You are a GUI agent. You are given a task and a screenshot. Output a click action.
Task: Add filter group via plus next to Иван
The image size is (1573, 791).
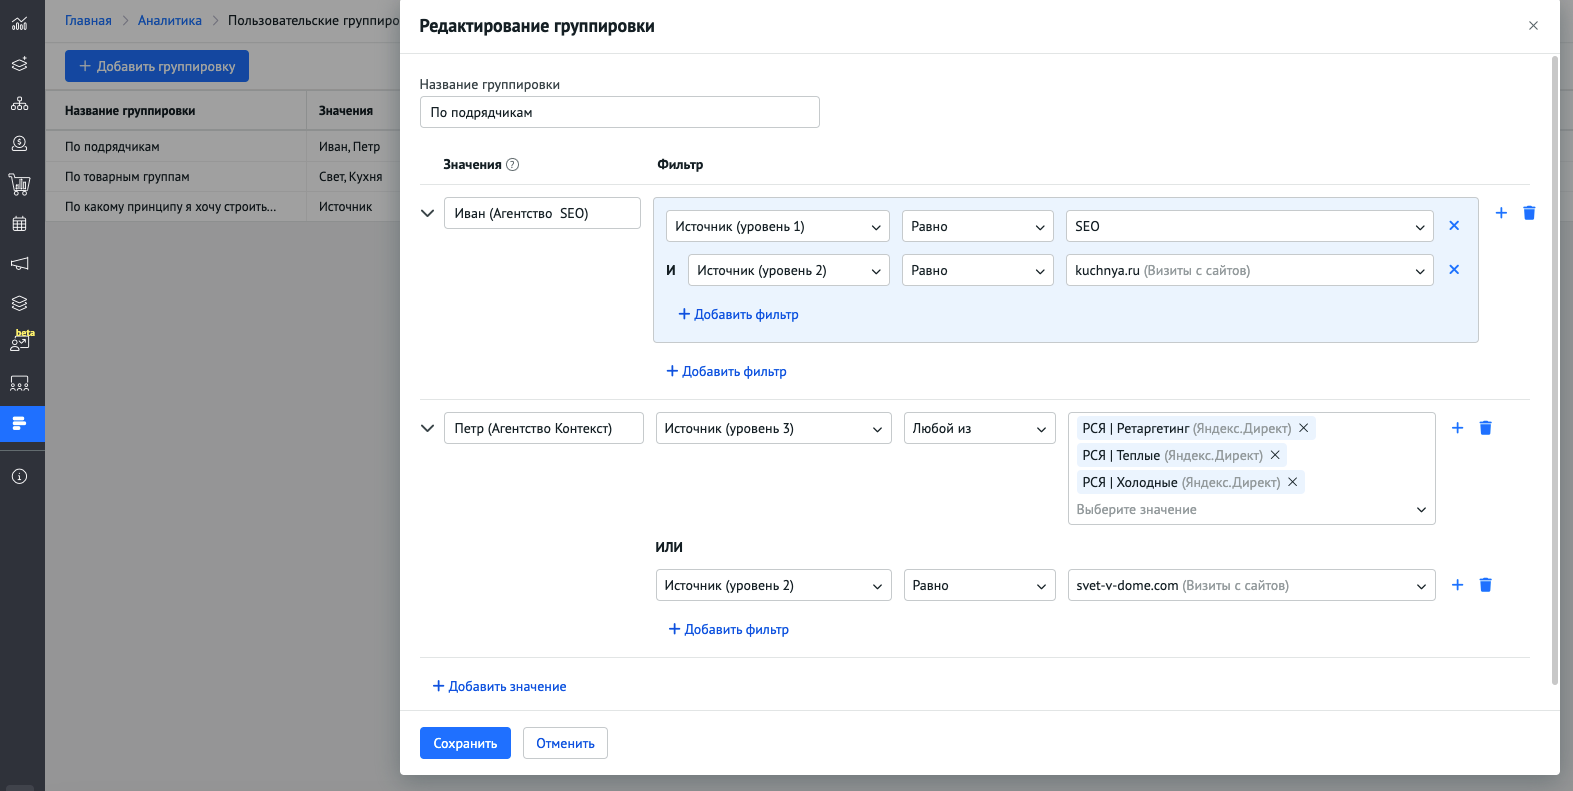tap(1501, 213)
